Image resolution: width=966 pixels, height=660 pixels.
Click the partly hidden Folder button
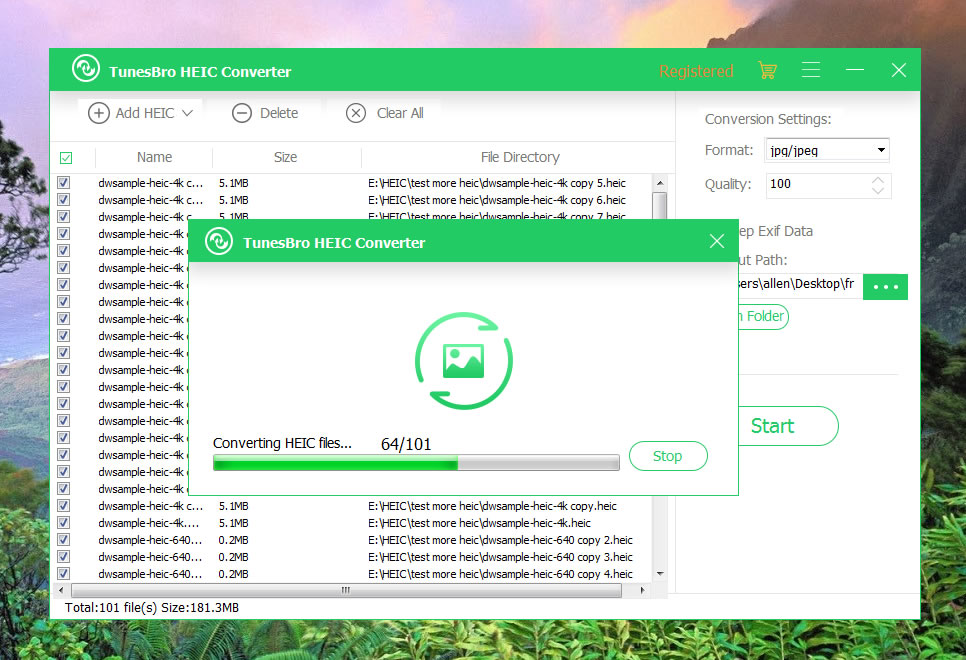tap(763, 317)
